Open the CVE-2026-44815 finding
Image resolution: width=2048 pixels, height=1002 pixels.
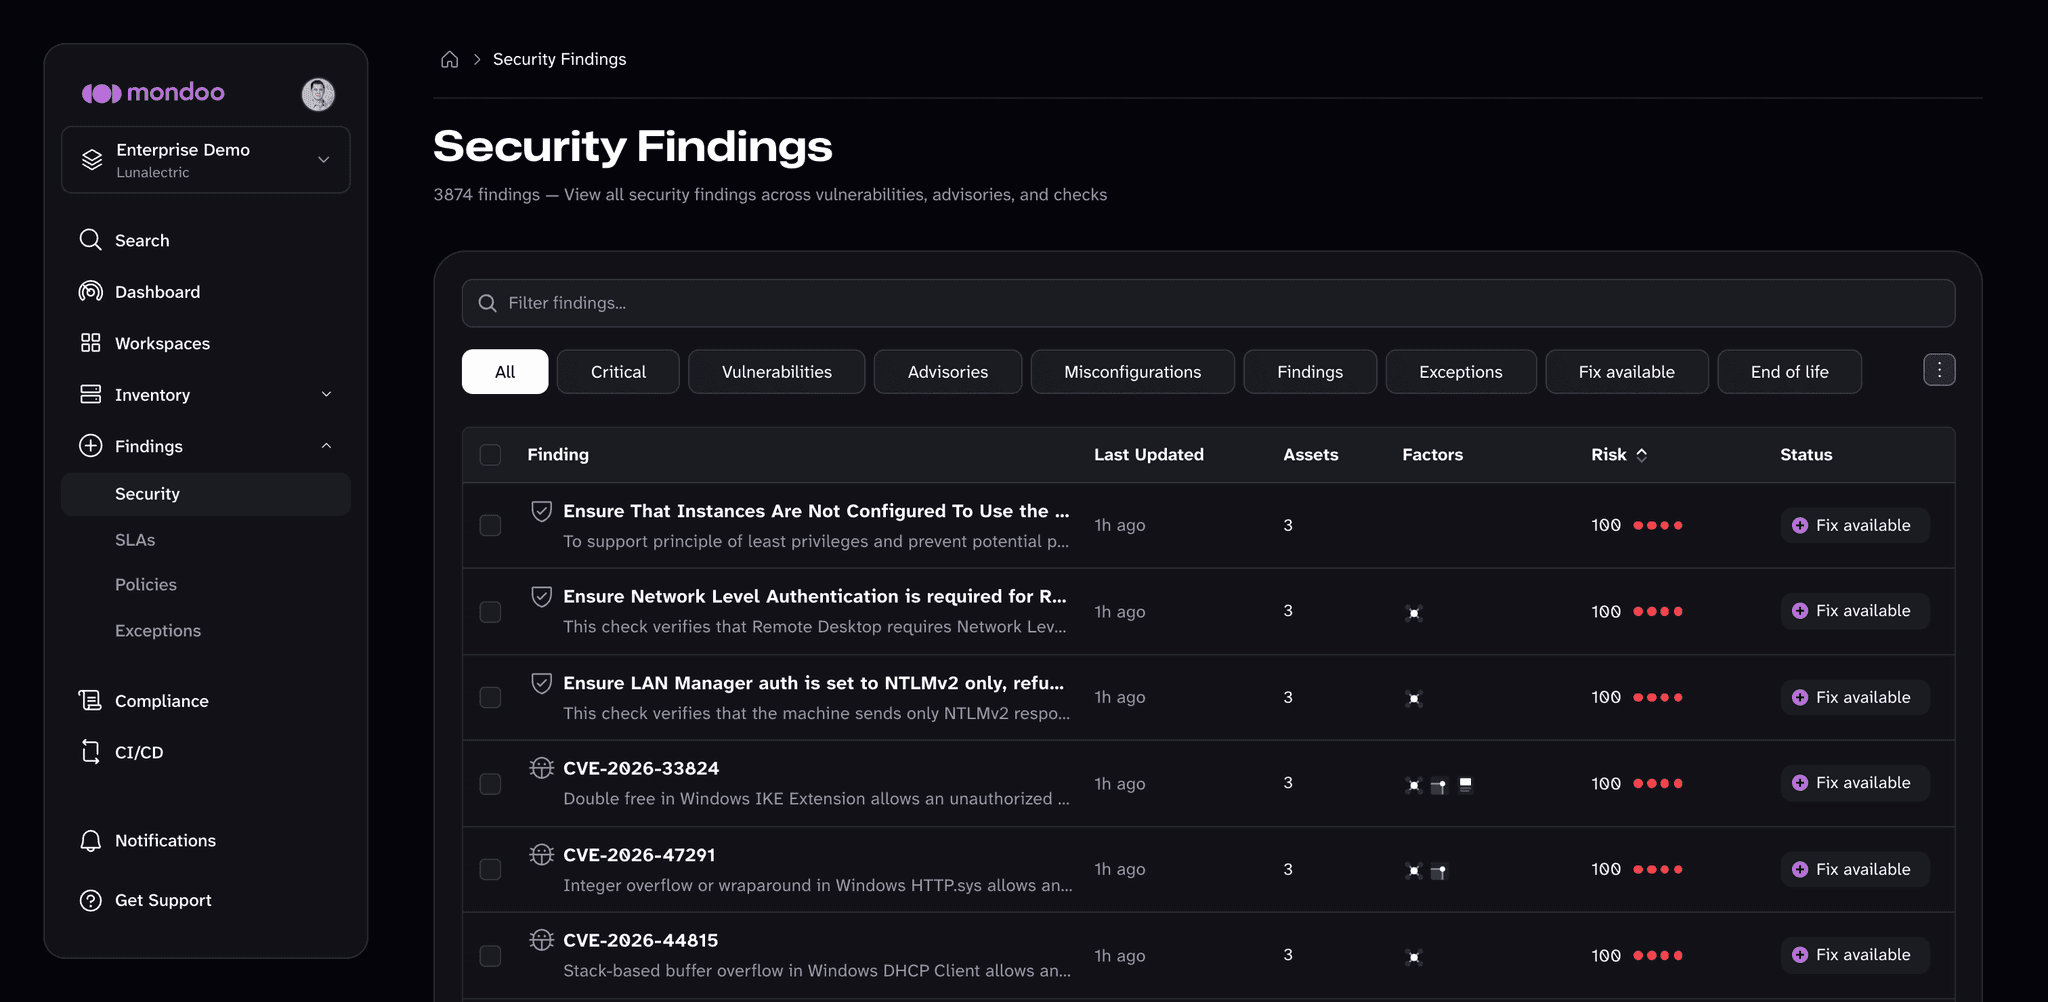[641, 940]
